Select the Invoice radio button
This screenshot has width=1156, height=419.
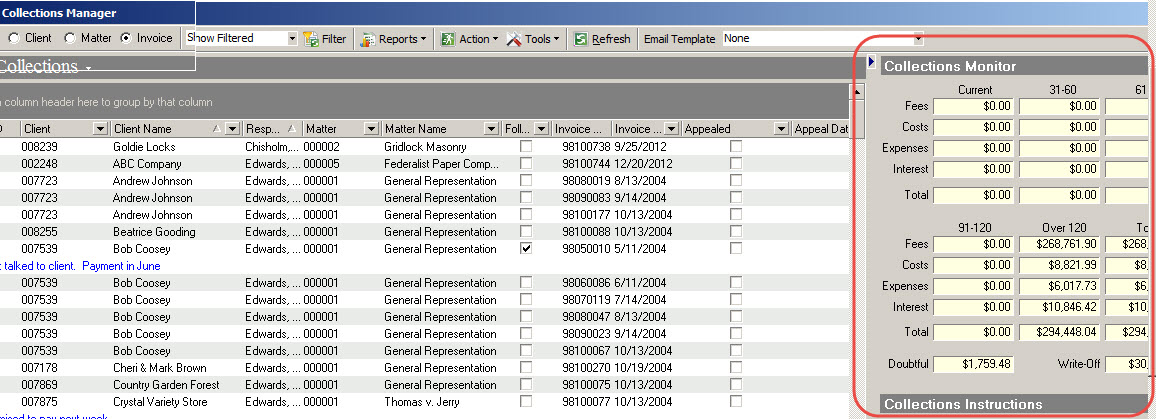[126, 38]
